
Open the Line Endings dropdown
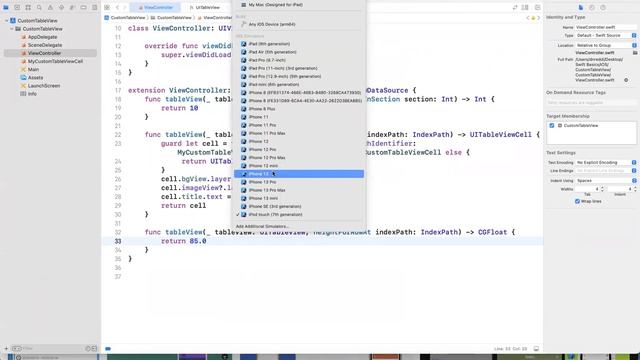[x=606, y=171]
